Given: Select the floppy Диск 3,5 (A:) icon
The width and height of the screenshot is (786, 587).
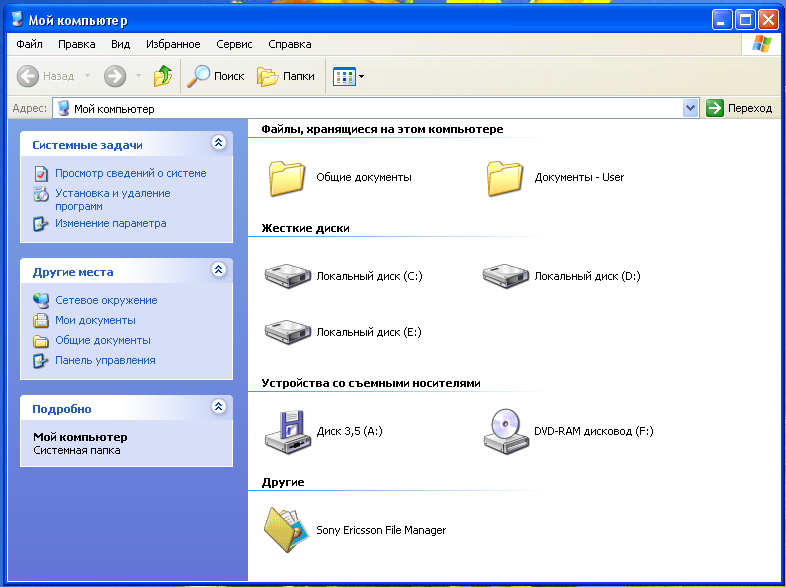Looking at the screenshot, I should coord(288,432).
